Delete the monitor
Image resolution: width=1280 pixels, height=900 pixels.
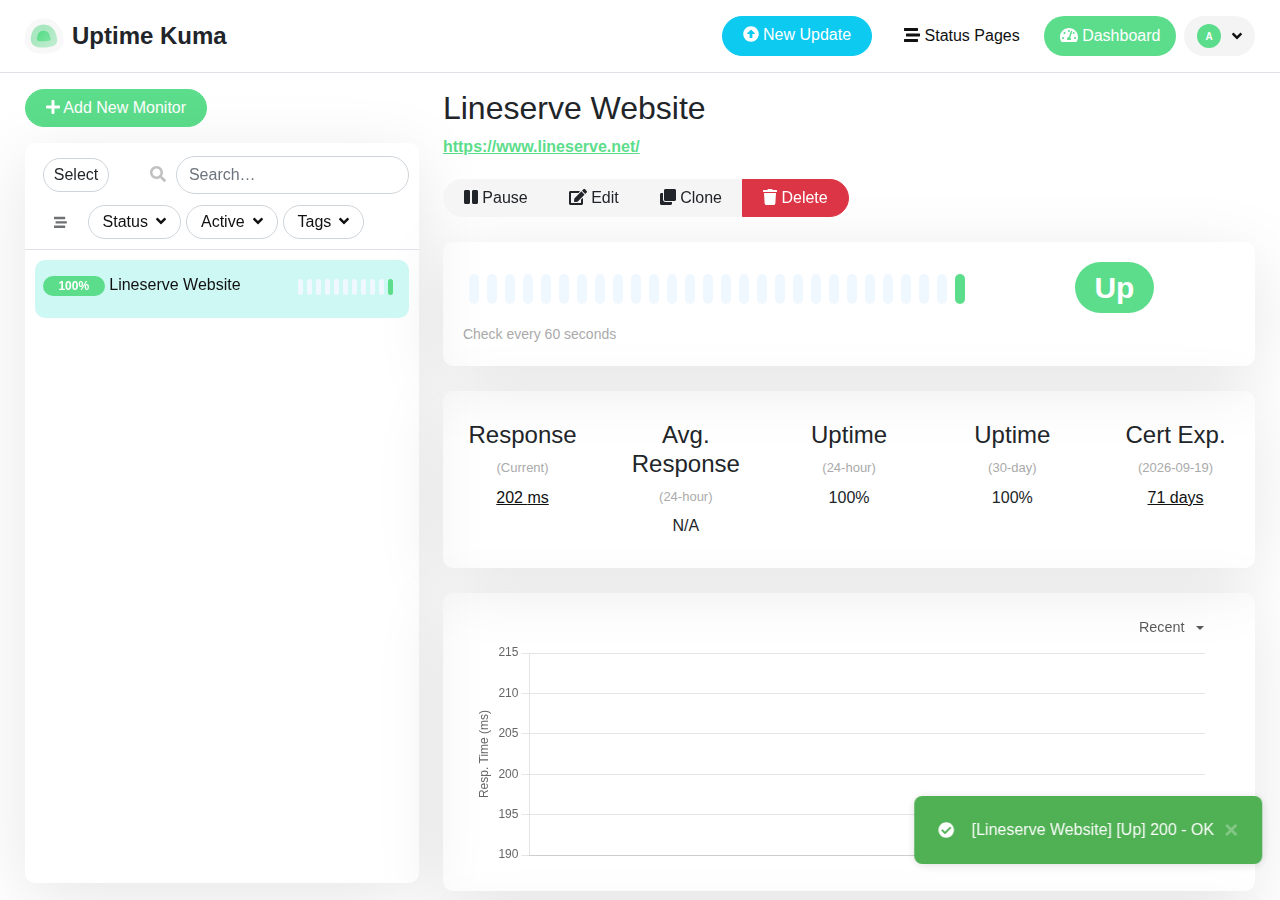point(795,198)
